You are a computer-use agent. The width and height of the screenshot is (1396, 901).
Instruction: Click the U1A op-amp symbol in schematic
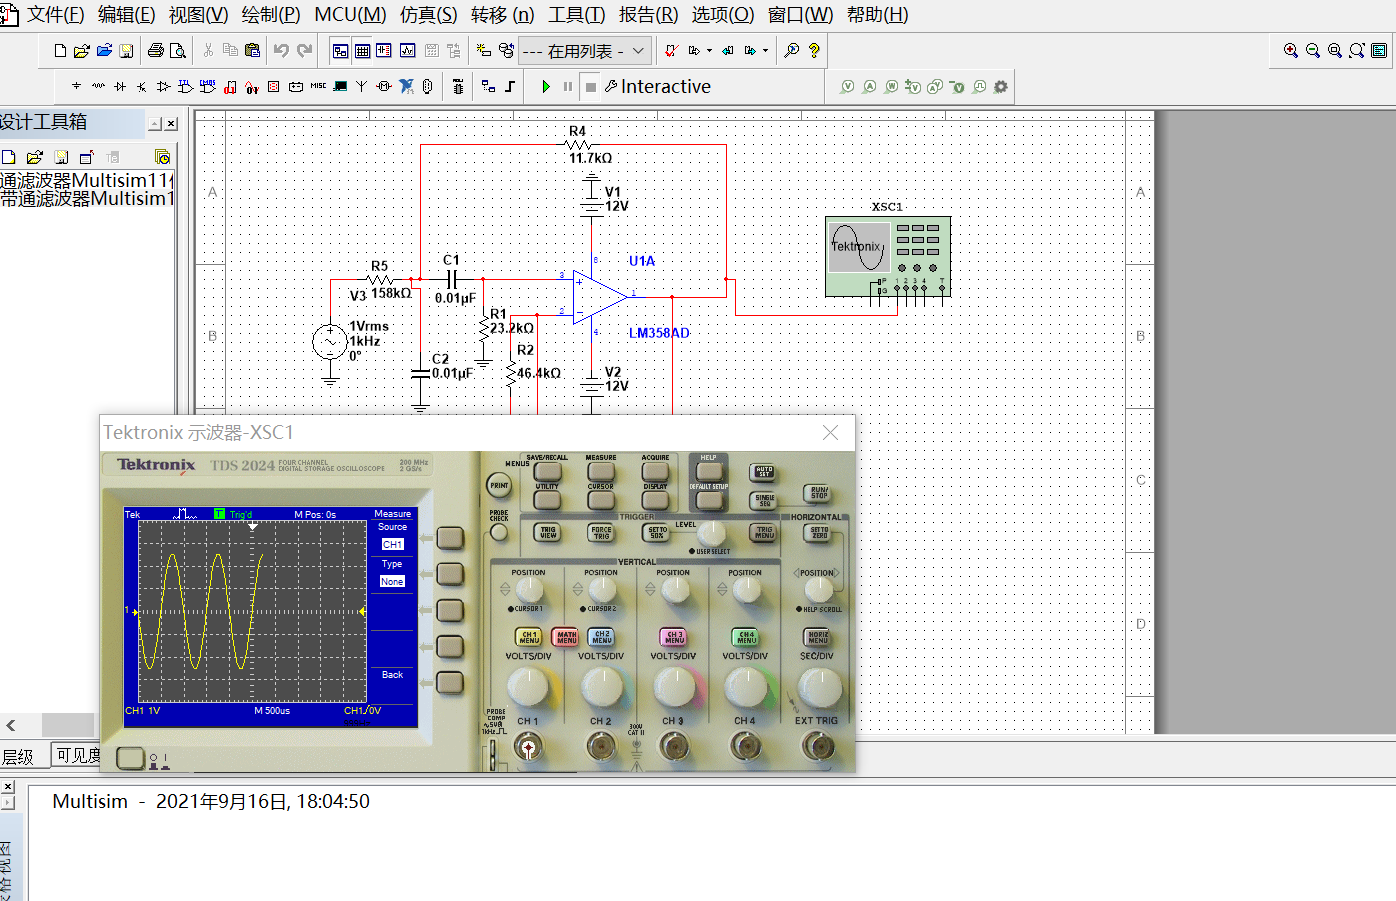pos(601,296)
